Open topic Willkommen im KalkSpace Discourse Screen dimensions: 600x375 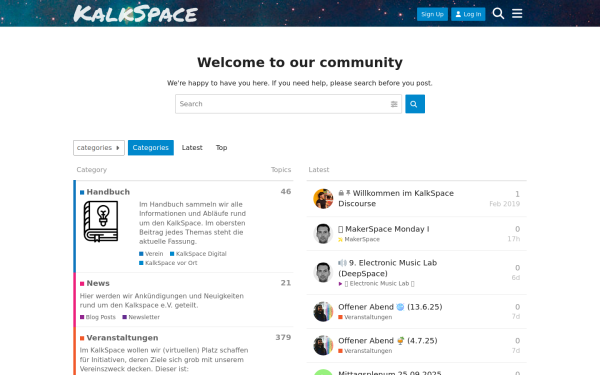pos(396,199)
